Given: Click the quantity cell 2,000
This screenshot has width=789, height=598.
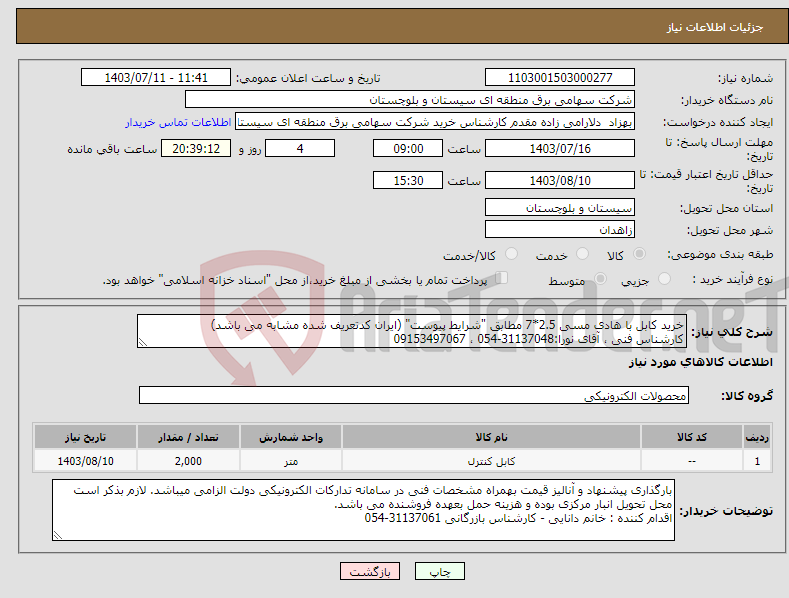Looking at the screenshot, I should (x=188, y=461).
